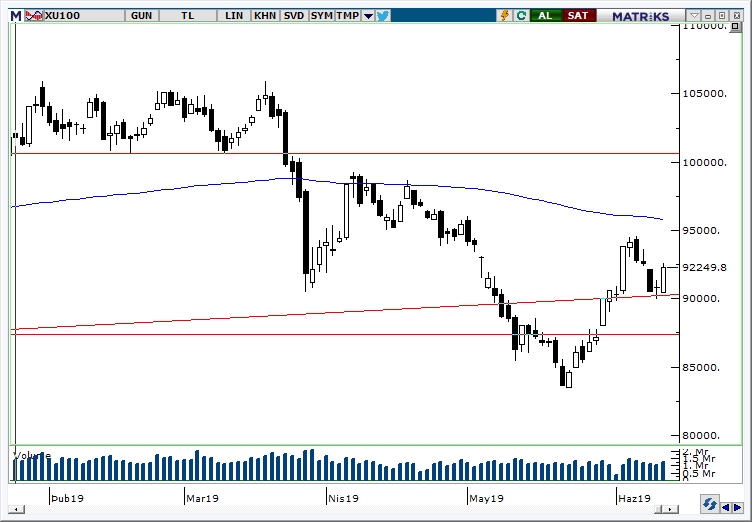
Task: Click the 0.5 Mr volume axis label
Action: (699, 474)
